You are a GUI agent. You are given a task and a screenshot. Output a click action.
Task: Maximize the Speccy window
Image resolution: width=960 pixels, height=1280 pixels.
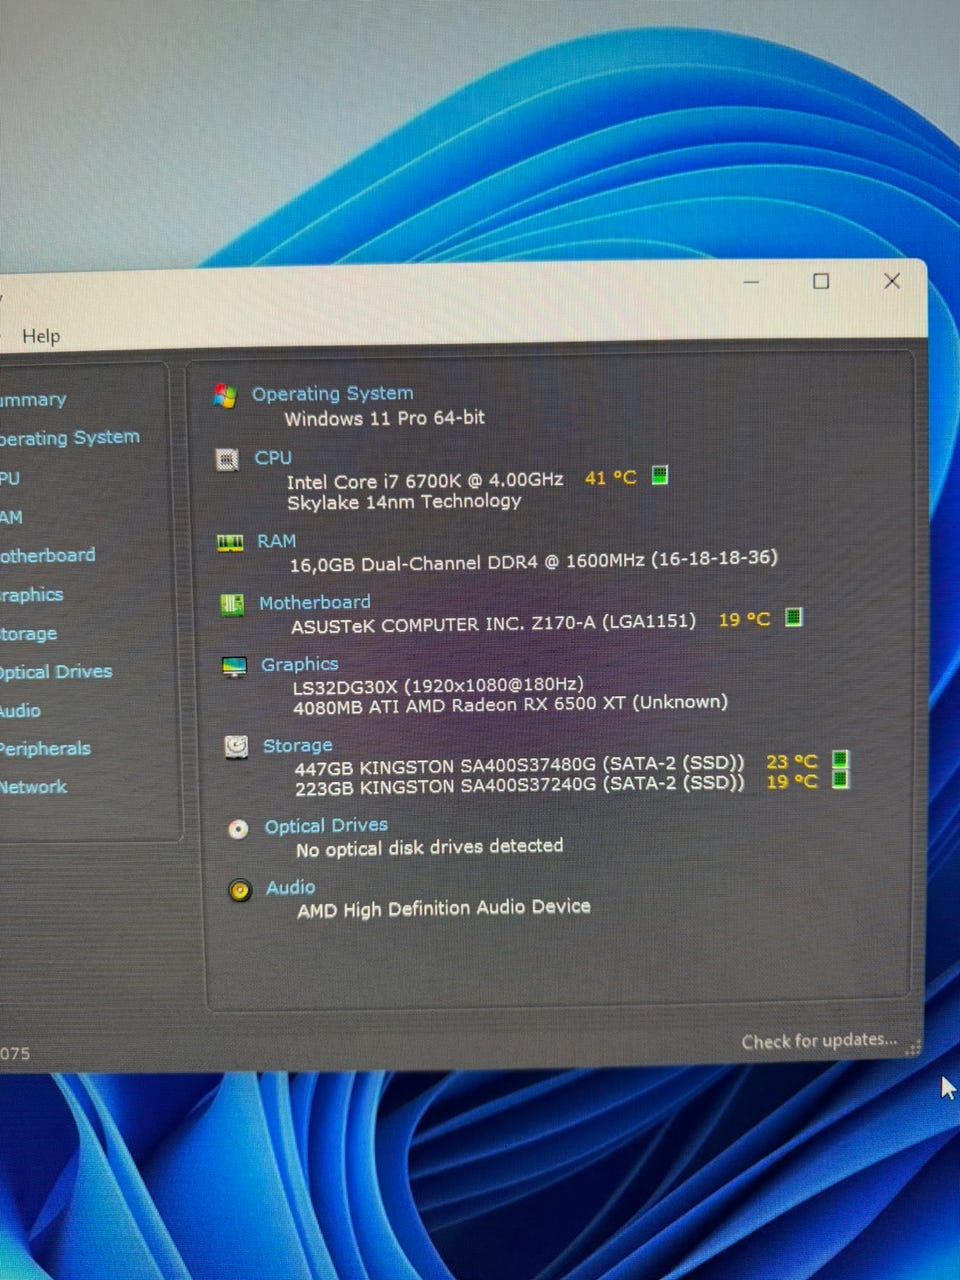(x=821, y=282)
